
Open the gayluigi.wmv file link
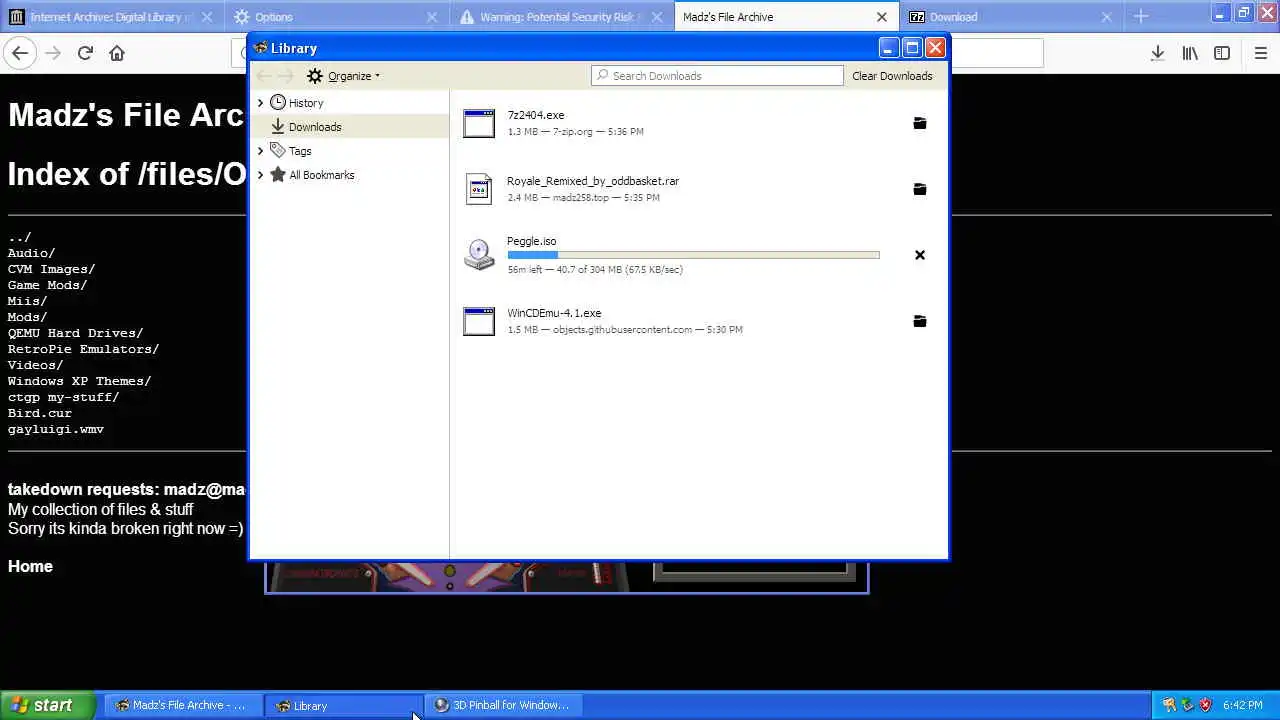coord(56,429)
